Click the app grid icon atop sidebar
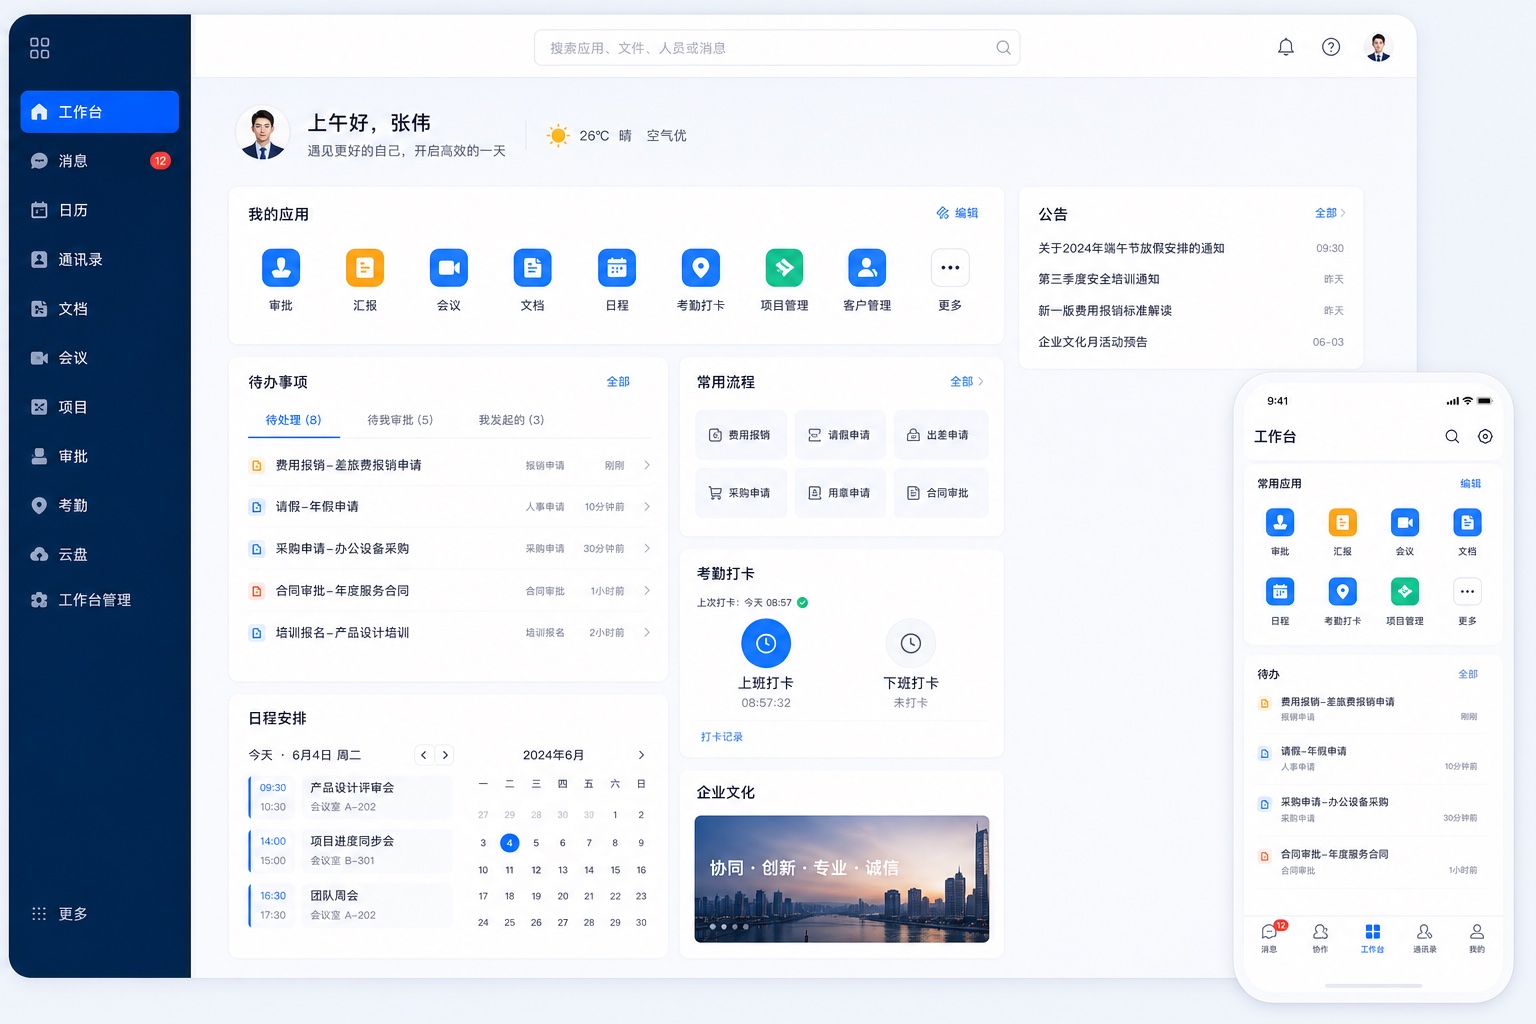The width and height of the screenshot is (1536, 1024). tap(40, 48)
